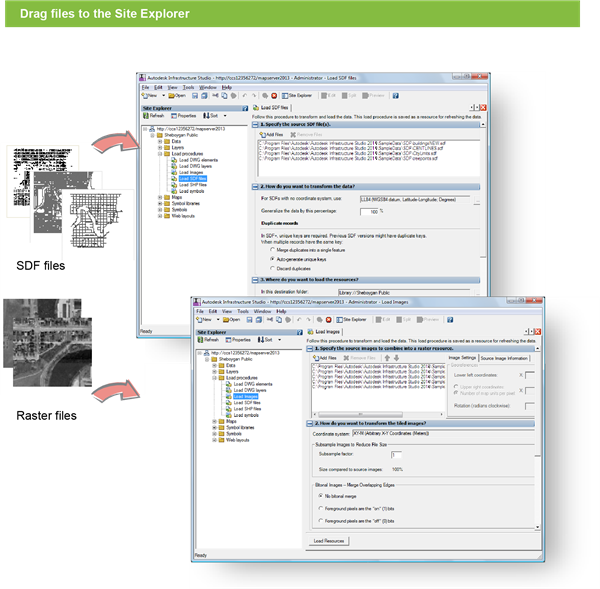Click Generalize percentage field showing 100
This screenshot has height=589, width=600.
point(369,212)
